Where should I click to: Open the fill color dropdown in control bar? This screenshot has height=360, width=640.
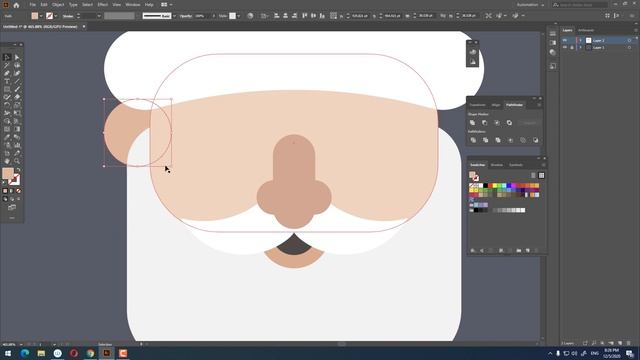(x=41, y=16)
